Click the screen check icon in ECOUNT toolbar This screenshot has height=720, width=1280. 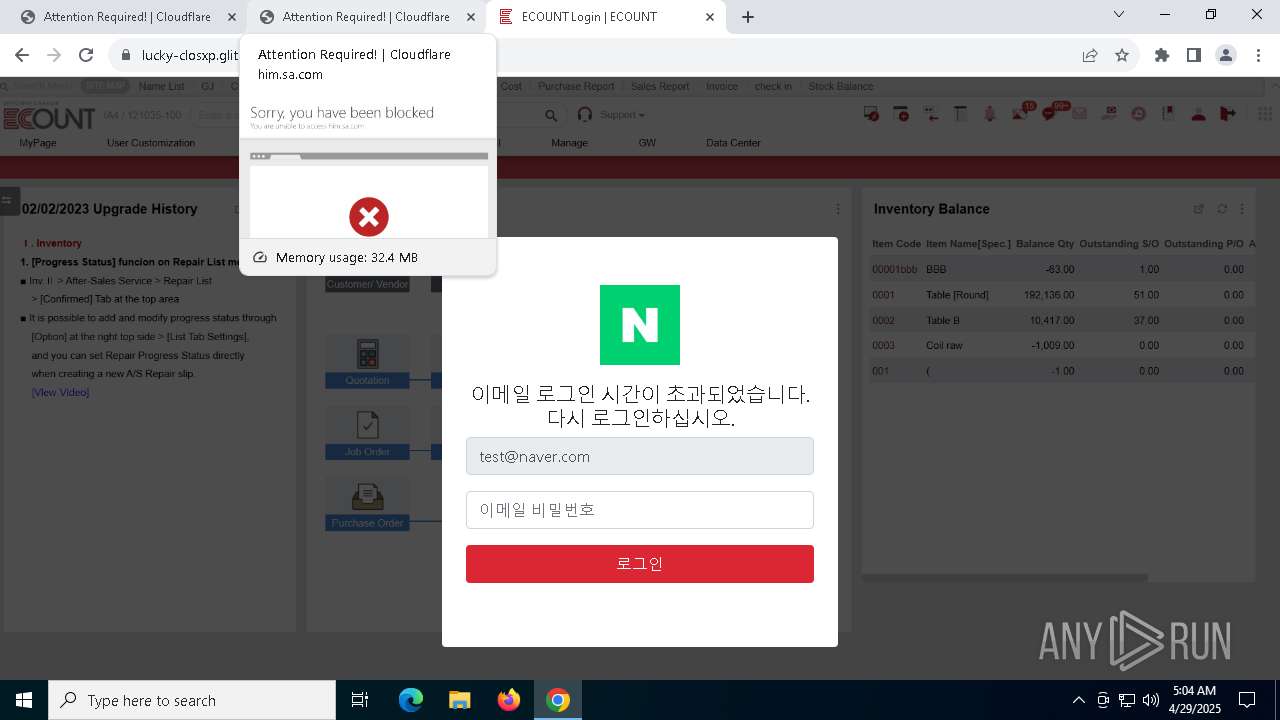pyautogui.click(x=872, y=114)
